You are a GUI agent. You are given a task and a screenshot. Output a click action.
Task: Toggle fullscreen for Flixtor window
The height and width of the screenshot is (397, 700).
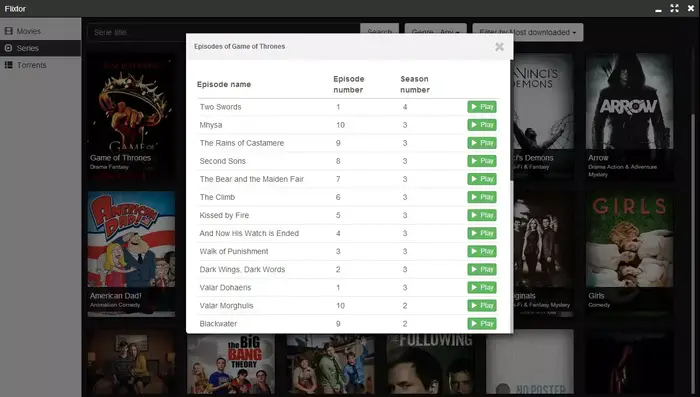675,8
